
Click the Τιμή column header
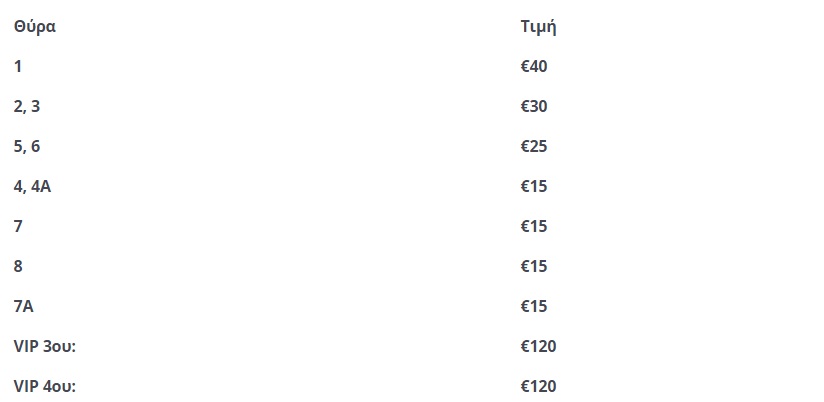(x=538, y=27)
